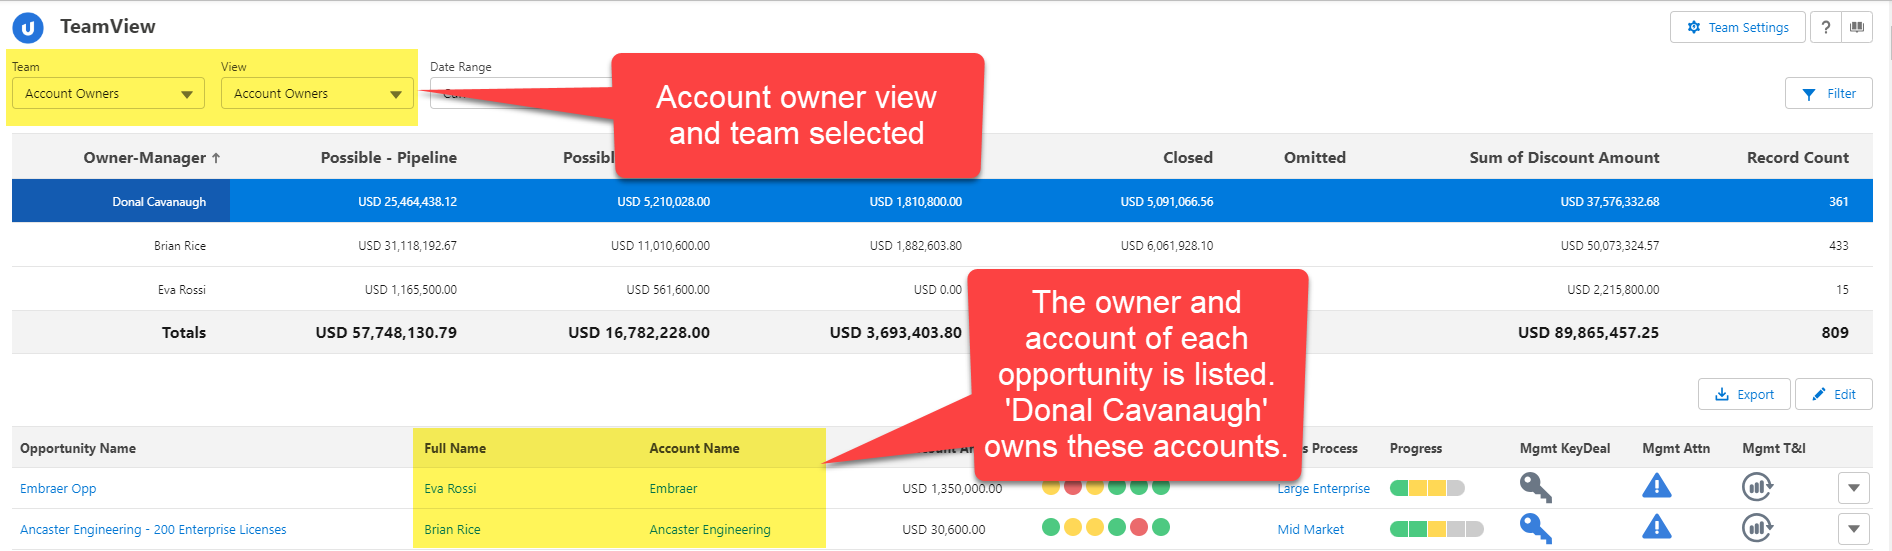Click Mgmt T&I chart icon on Ancaster row
The image size is (1892, 551).
point(1757,527)
